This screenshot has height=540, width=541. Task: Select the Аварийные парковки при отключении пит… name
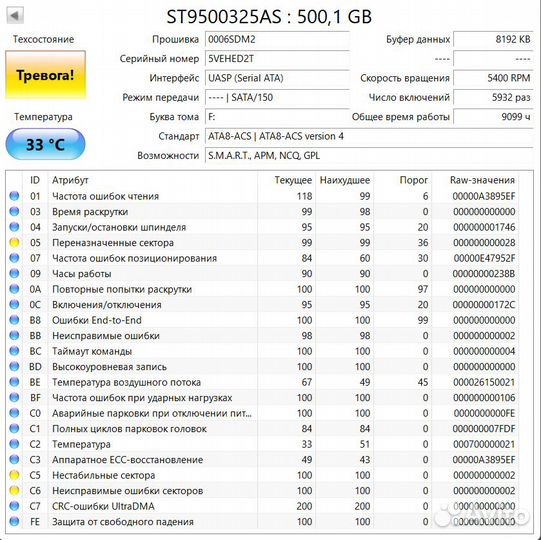click(x=152, y=413)
